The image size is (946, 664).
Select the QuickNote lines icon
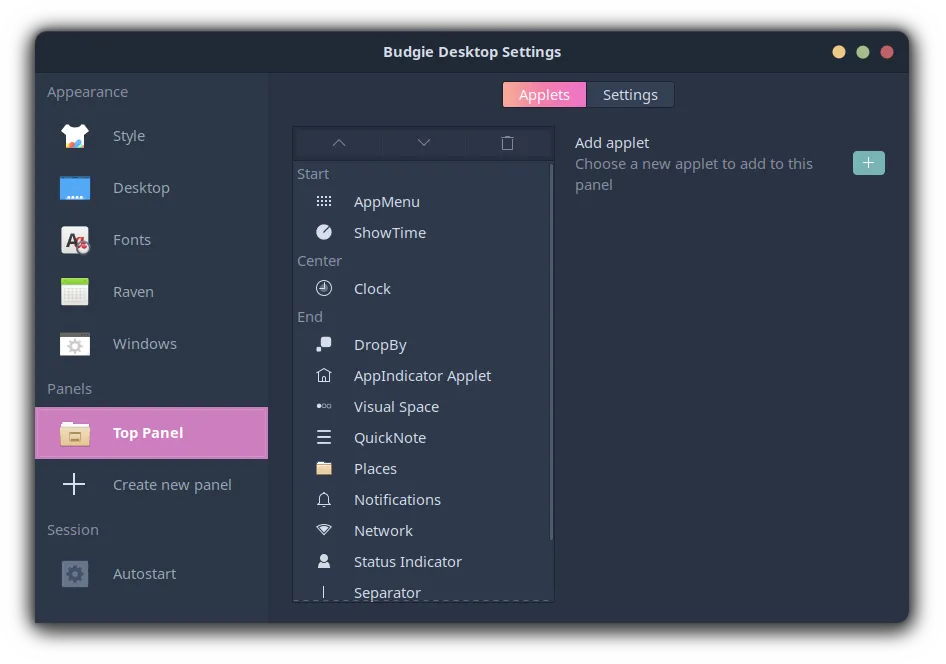[324, 438]
